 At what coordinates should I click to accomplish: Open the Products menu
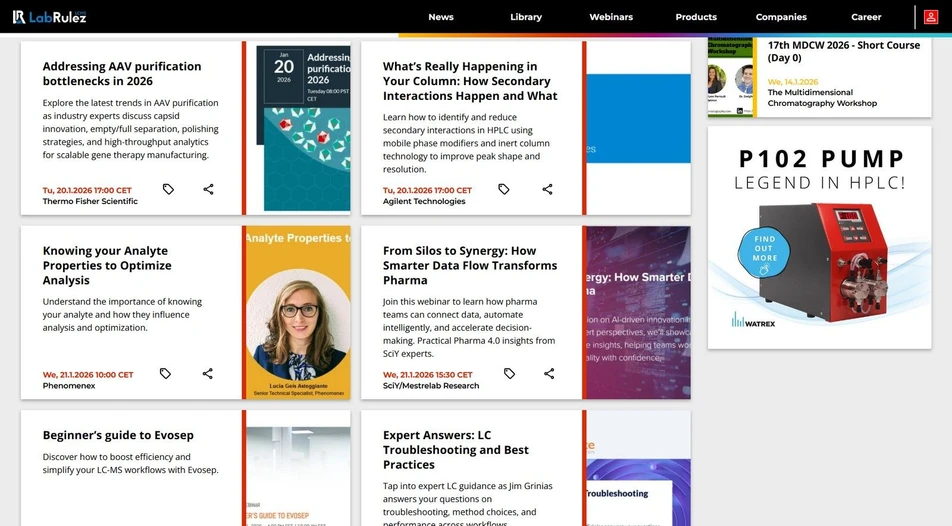tap(696, 17)
